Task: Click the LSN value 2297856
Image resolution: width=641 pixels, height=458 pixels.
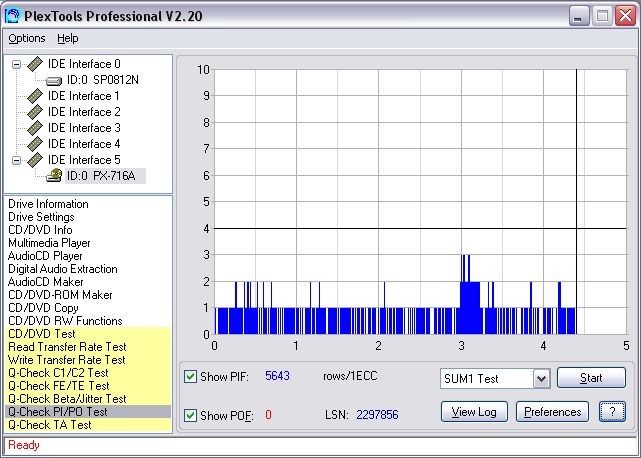Action: pyautogui.click(x=377, y=415)
